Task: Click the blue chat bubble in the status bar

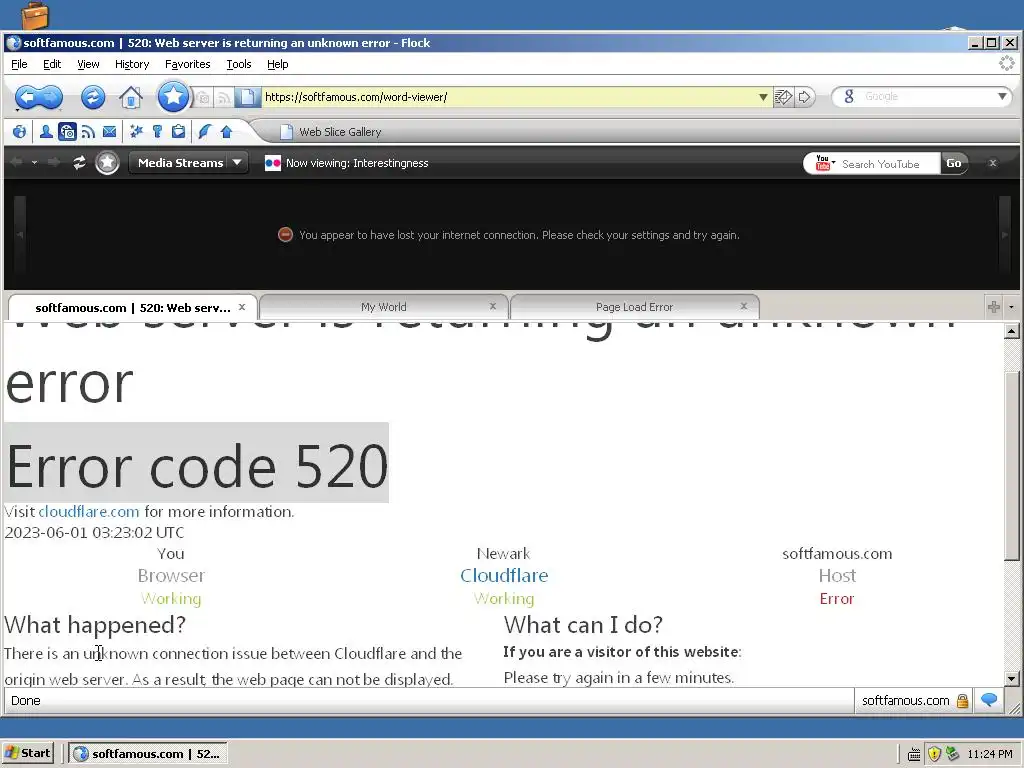Action: tap(989, 700)
